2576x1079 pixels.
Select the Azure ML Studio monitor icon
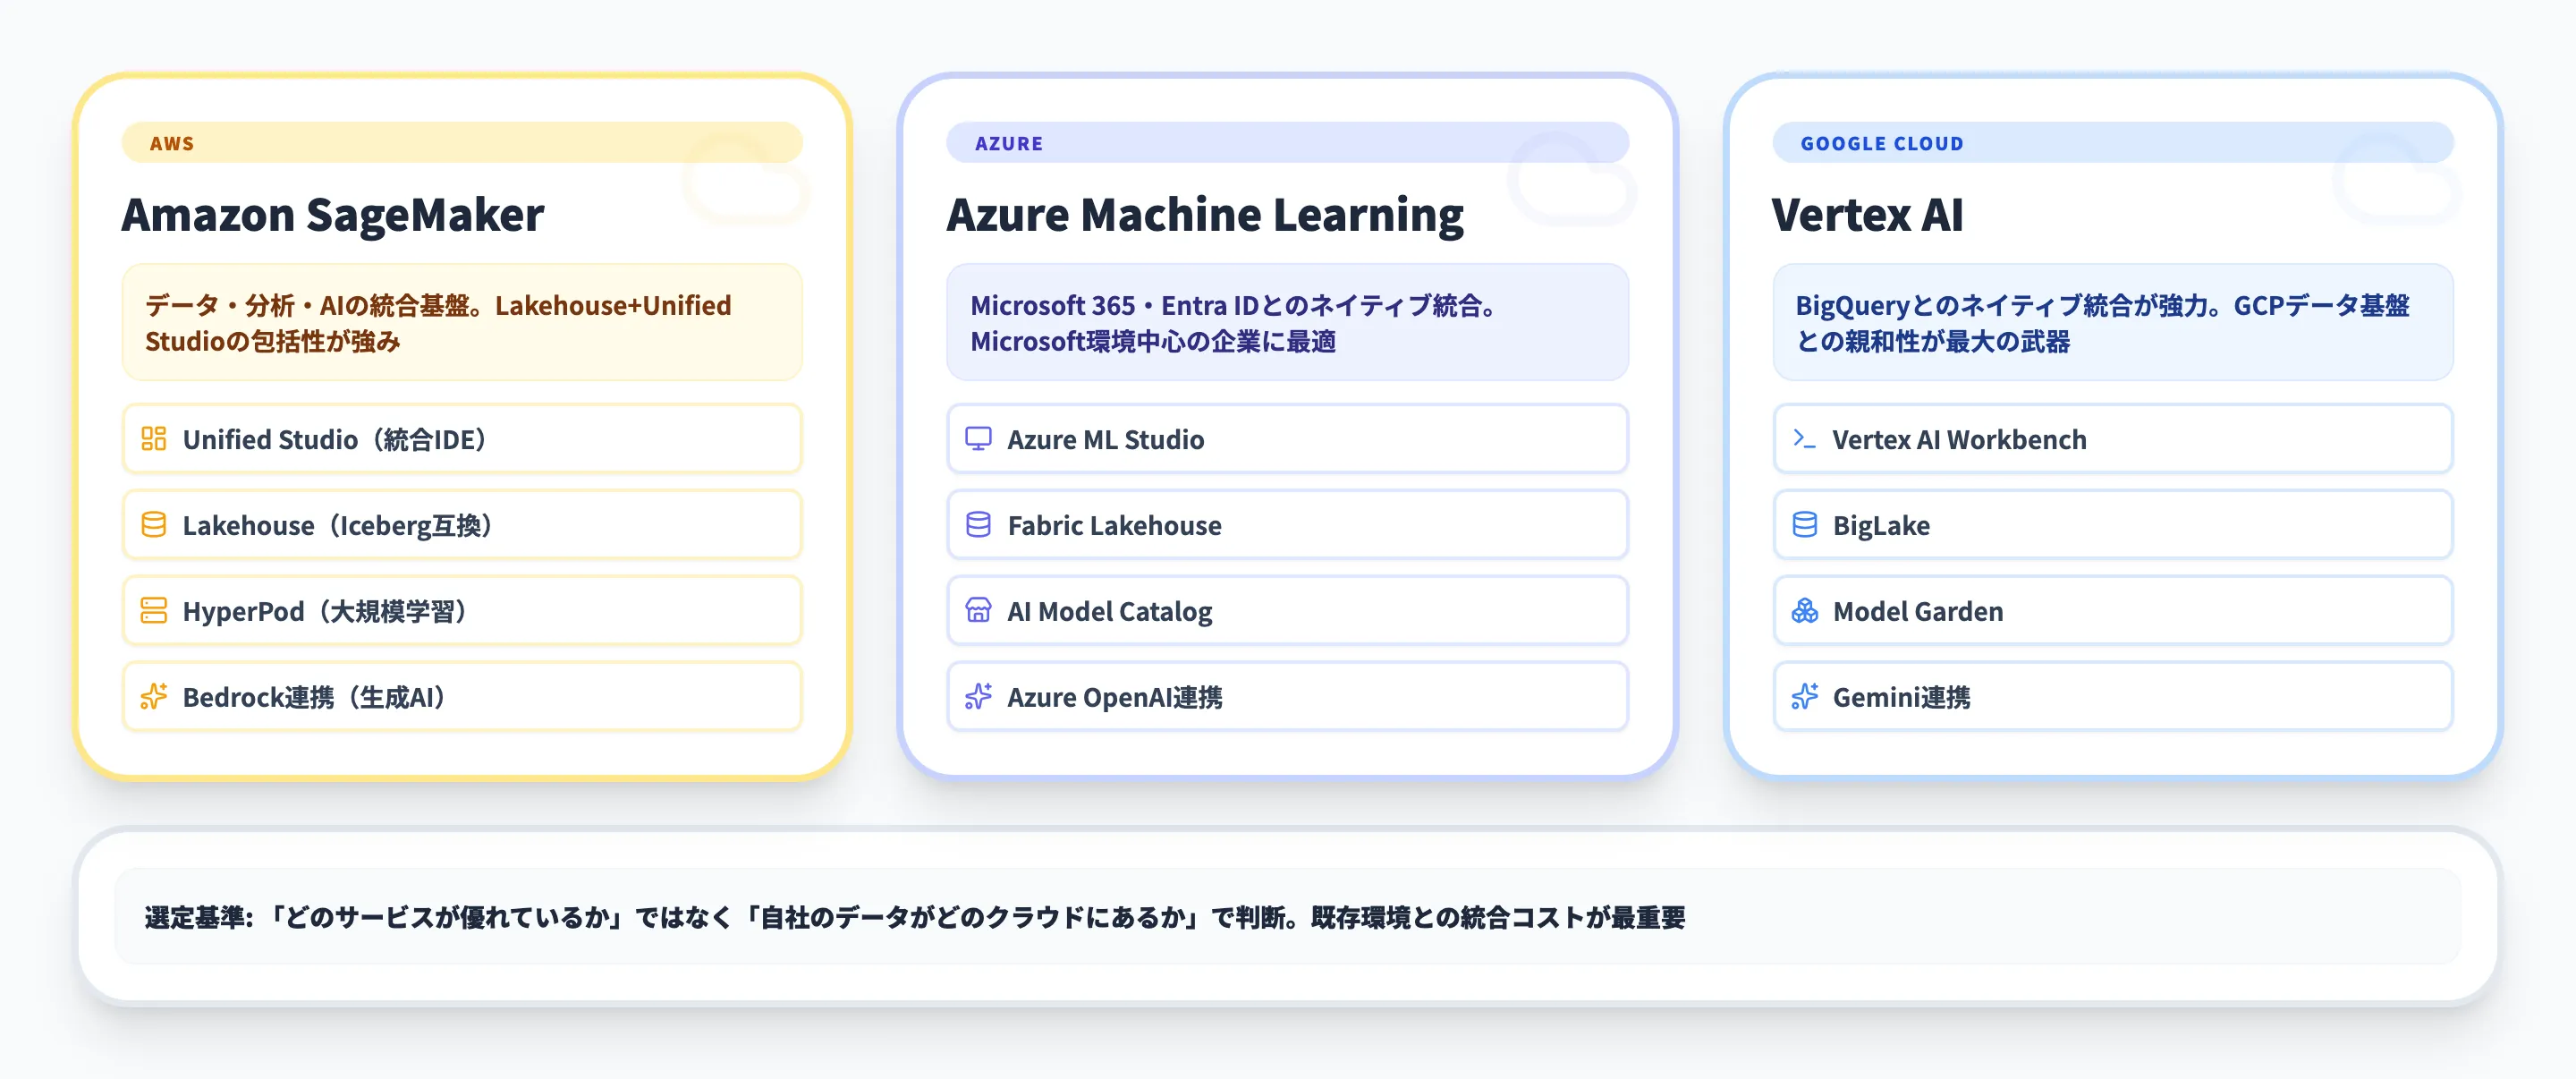coord(978,439)
